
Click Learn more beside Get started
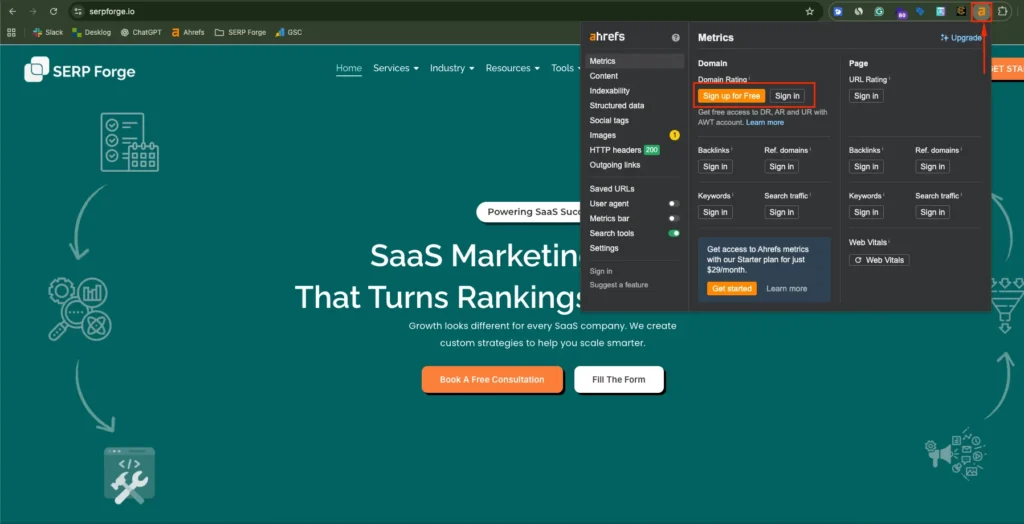[786, 288]
